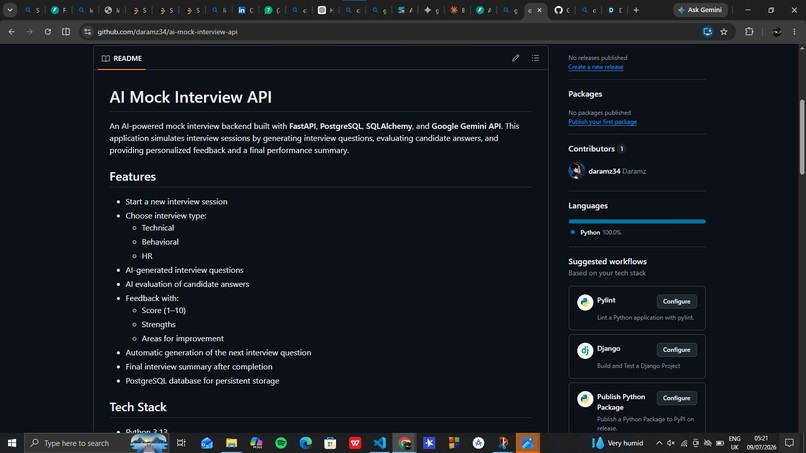Open File Explorer from the taskbar

coord(231,443)
